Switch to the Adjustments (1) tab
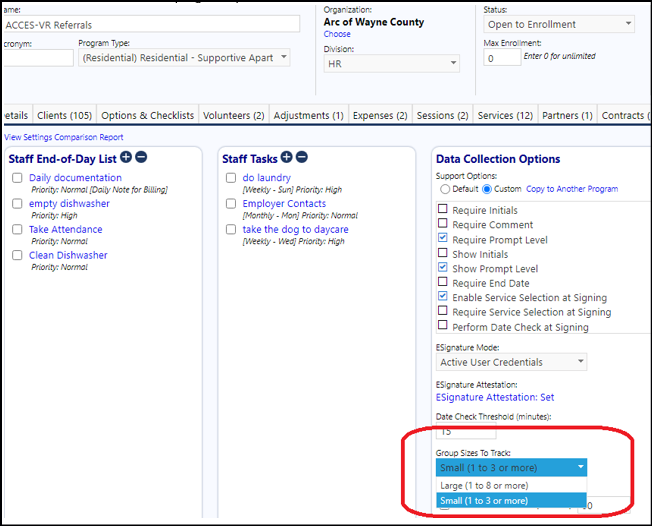 click(x=309, y=115)
